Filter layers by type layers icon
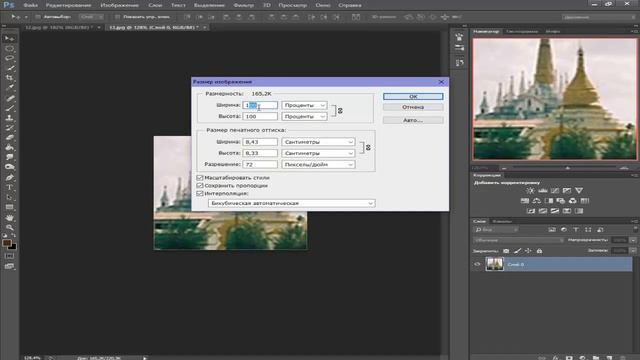The width and height of the screenshot is (640, 360). pos(576,230)
